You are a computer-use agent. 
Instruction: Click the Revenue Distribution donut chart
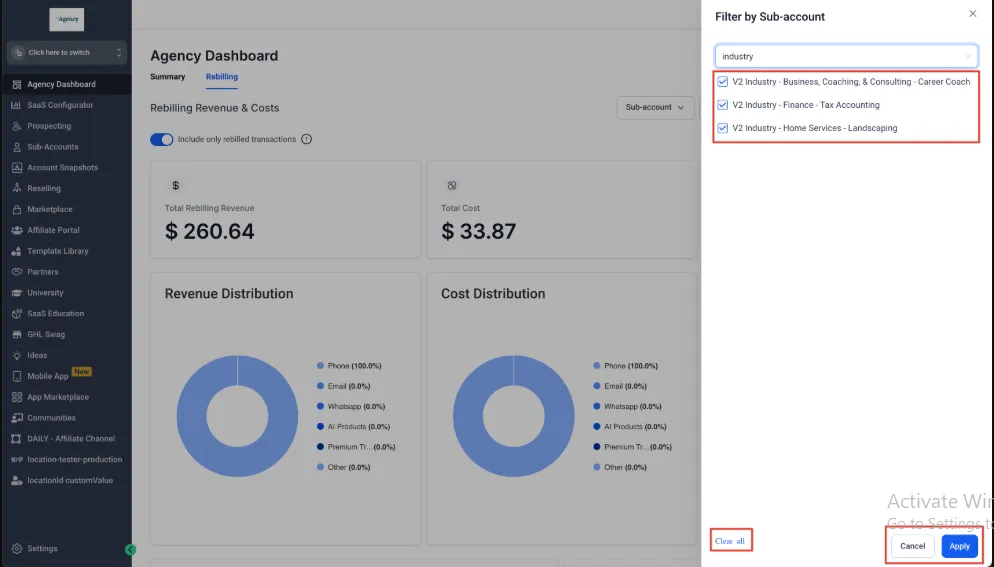(237, 416)
